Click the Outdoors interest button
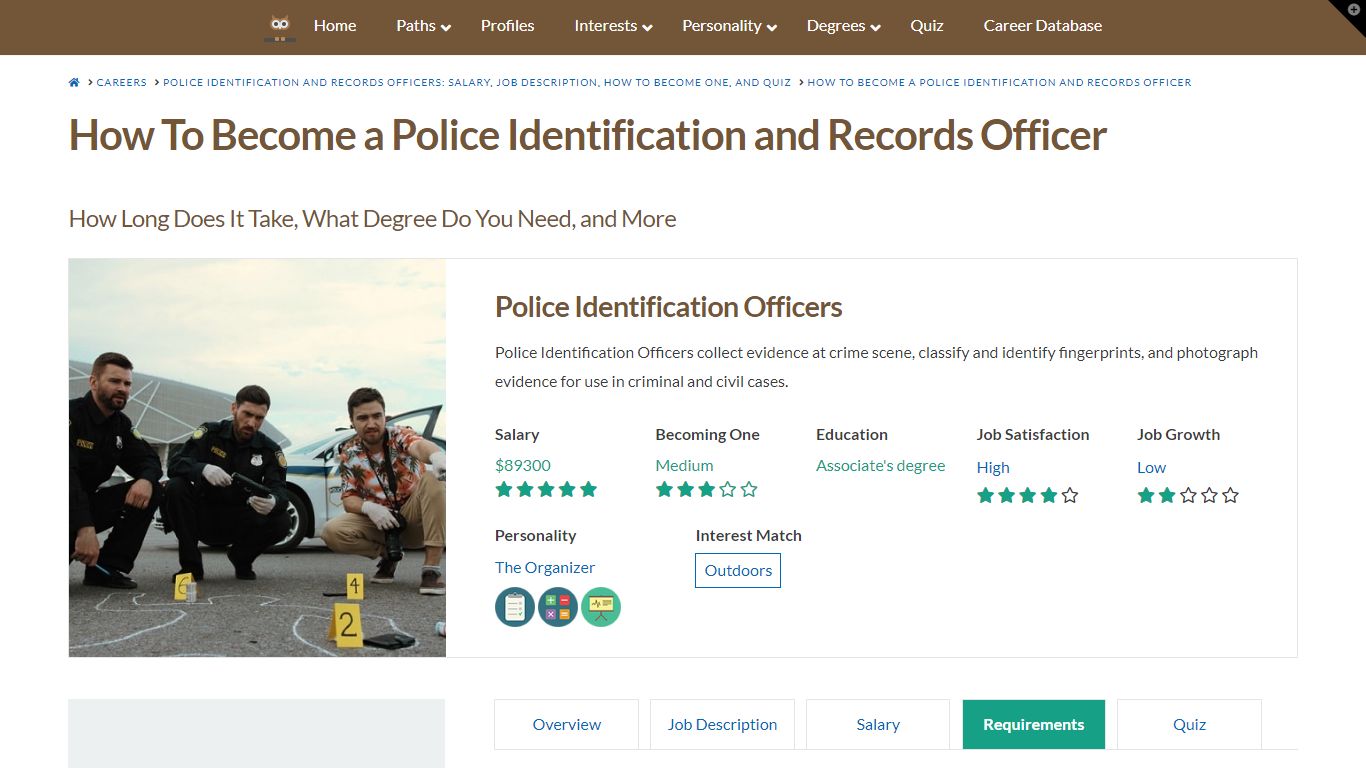 [x=738, y=570]
